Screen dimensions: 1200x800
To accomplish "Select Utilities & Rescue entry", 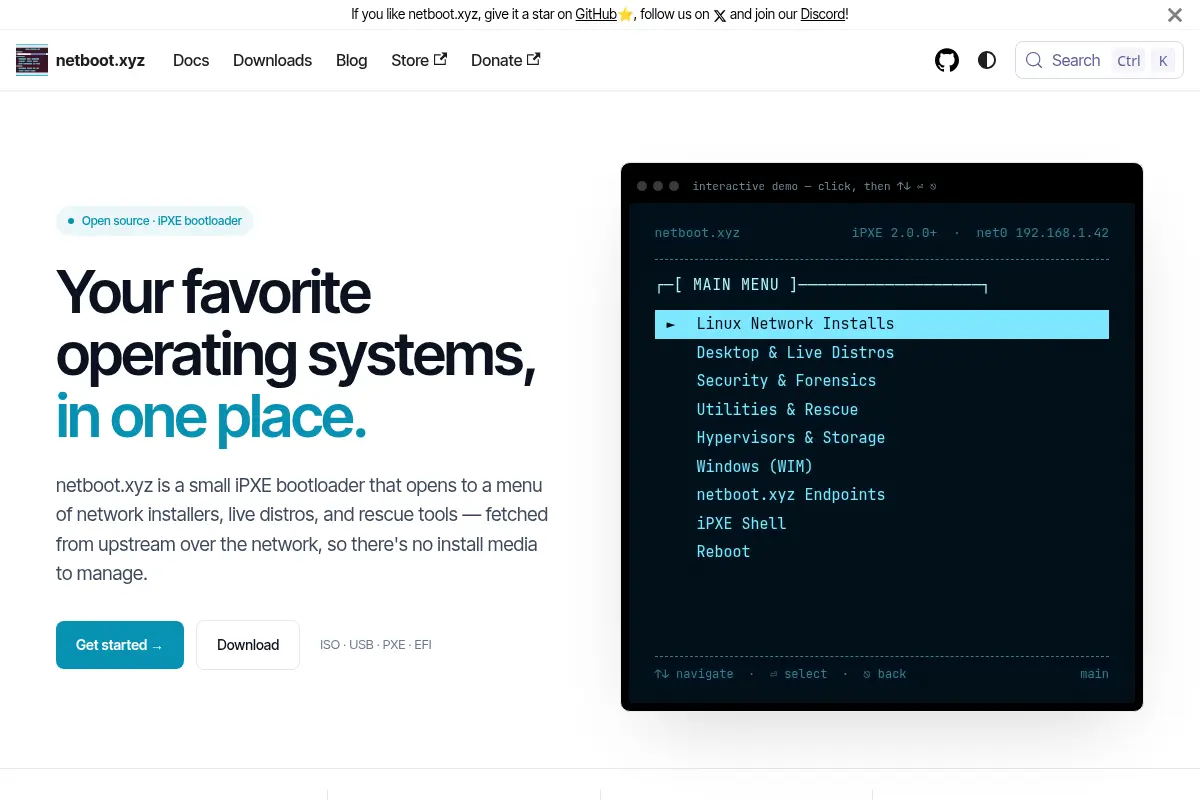I will tap(777, 409).
